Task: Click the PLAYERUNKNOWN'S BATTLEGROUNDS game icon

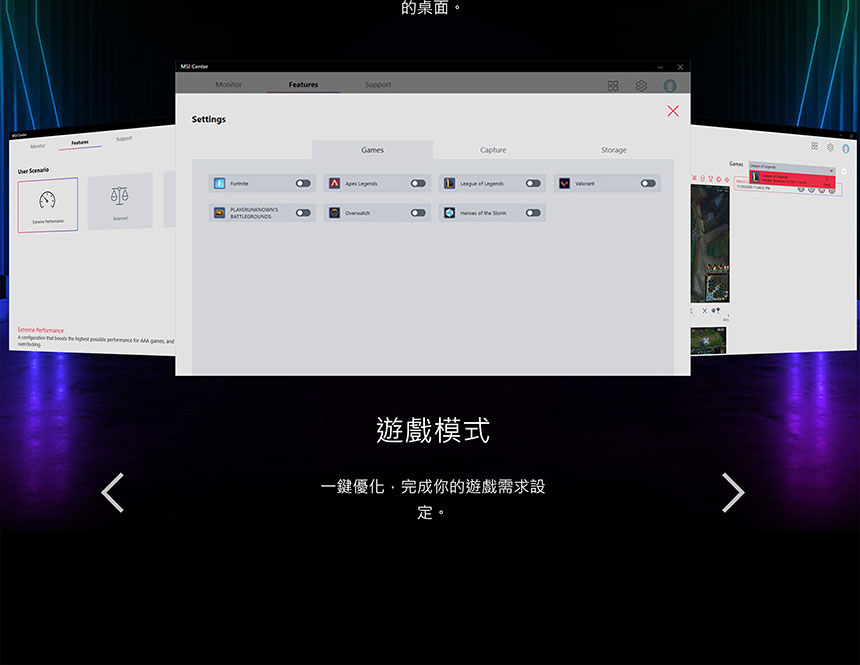Action: point(219,213)
